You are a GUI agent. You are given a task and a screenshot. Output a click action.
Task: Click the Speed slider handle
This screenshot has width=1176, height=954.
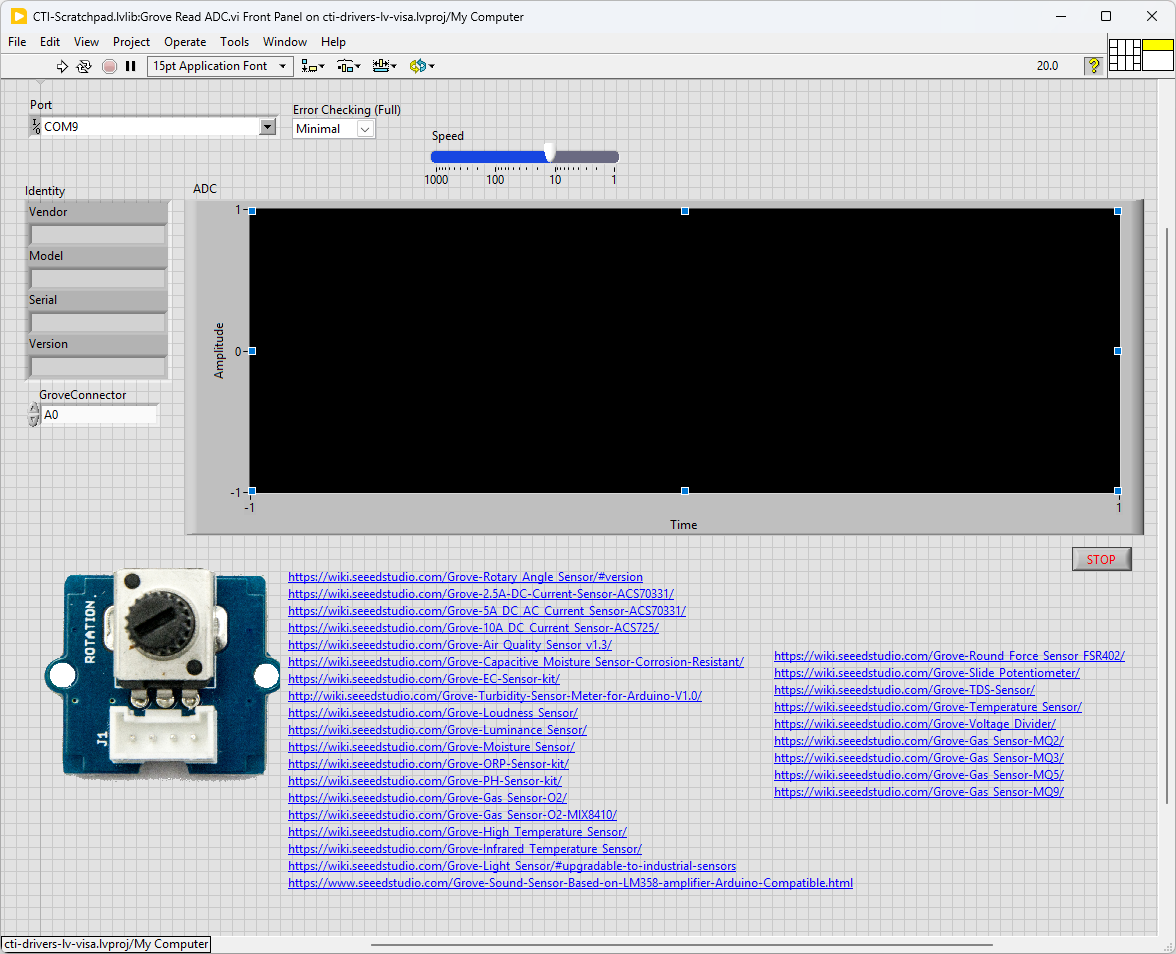(x=549, y=154)
